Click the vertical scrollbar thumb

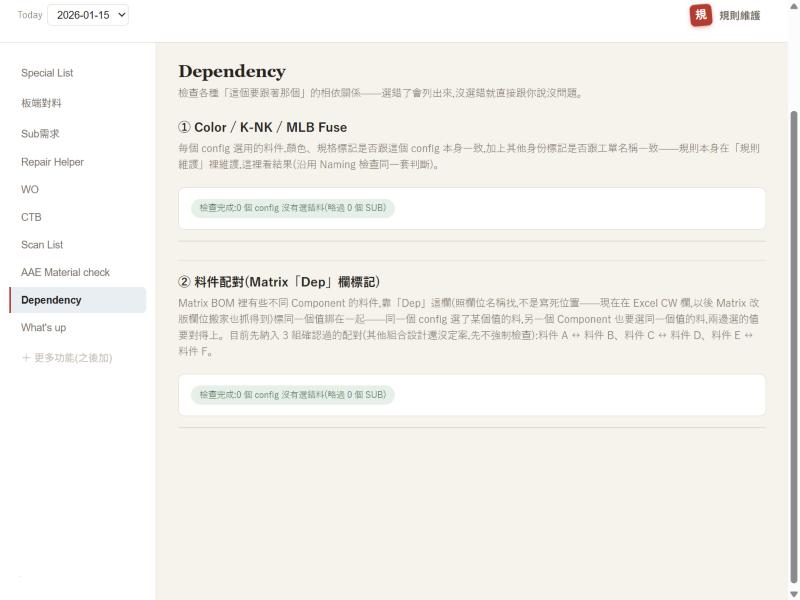tap(793, 347)
